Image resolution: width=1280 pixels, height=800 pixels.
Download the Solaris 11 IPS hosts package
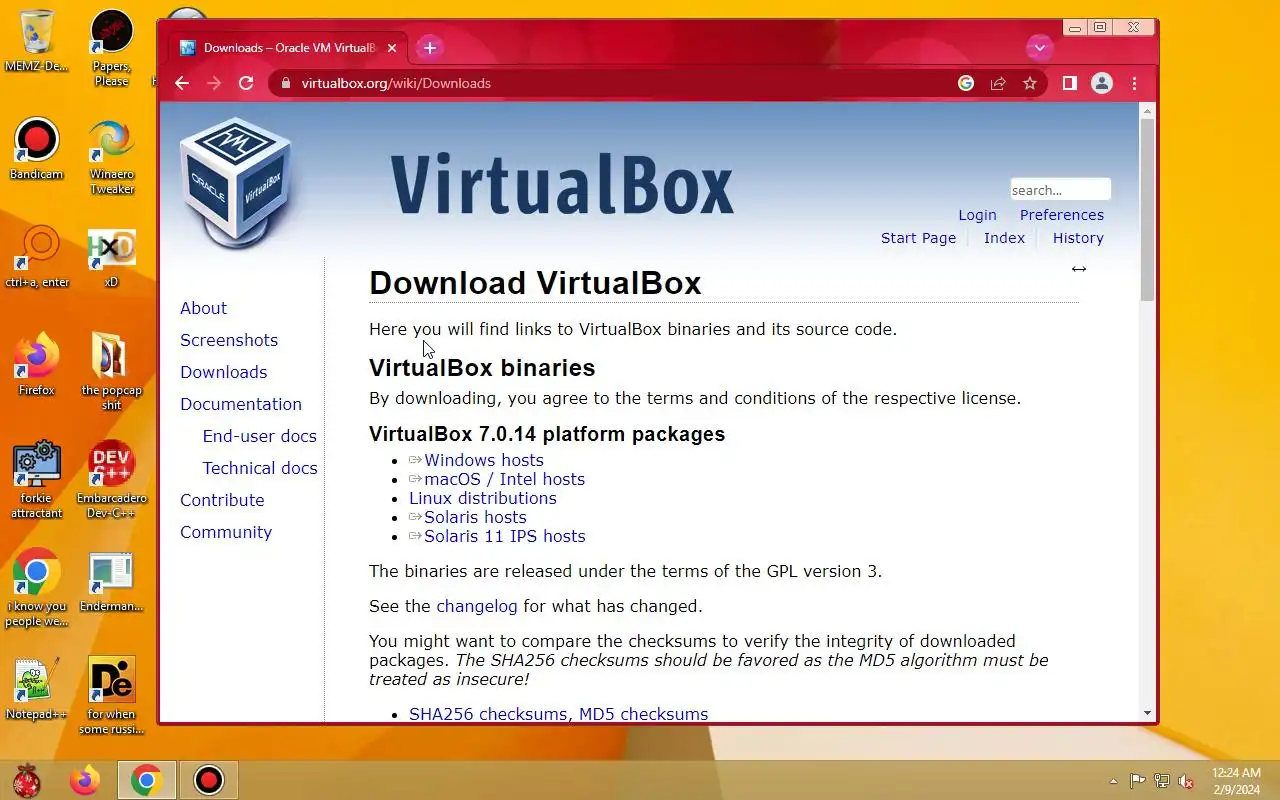tap(505, 536)
